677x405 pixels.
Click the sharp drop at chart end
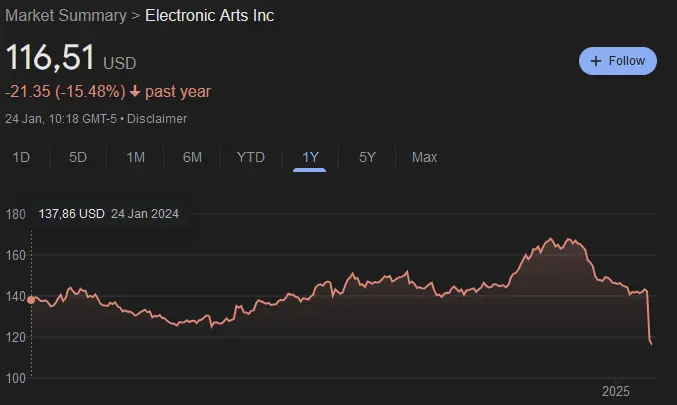click(649, 317)
